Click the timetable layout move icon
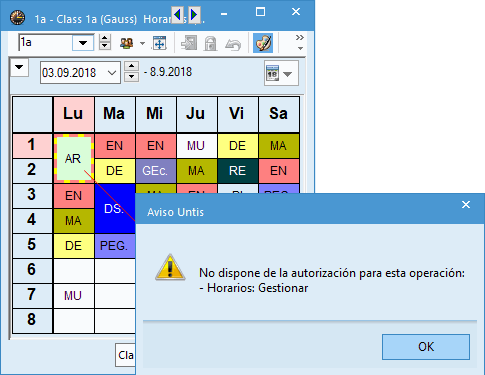The width and height of the screenshot is (485, 375). [x=159, y=43]
